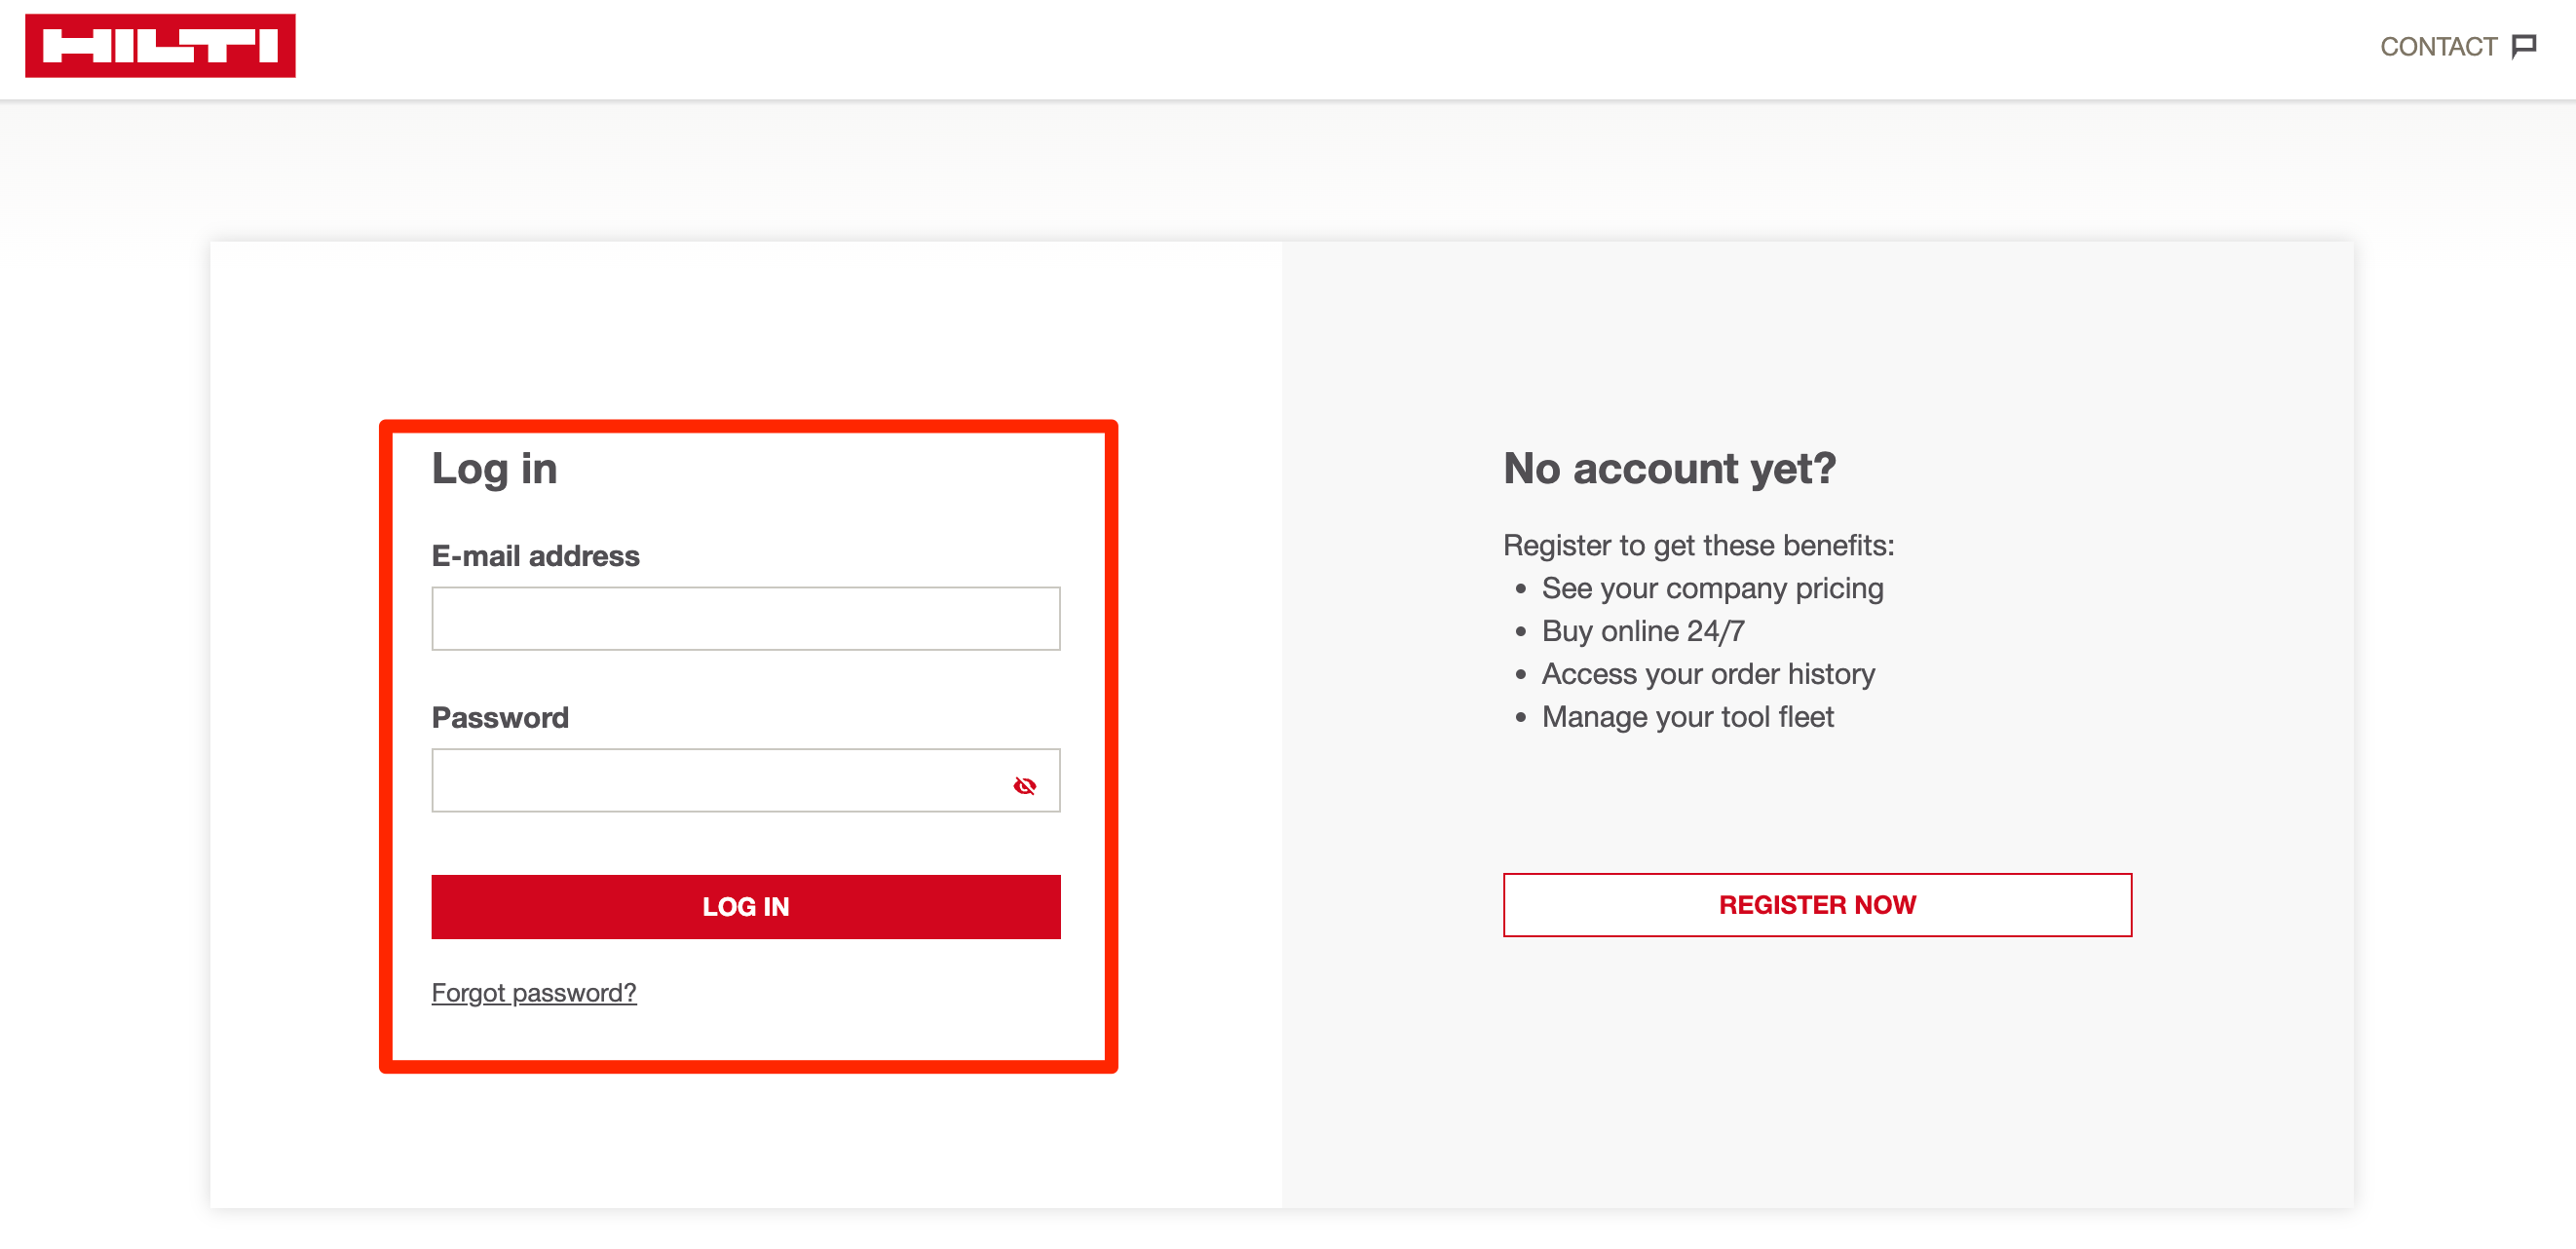Click the See your company pricing bullet
Screen dimensions: 2576x1249
click(1712, 588)
